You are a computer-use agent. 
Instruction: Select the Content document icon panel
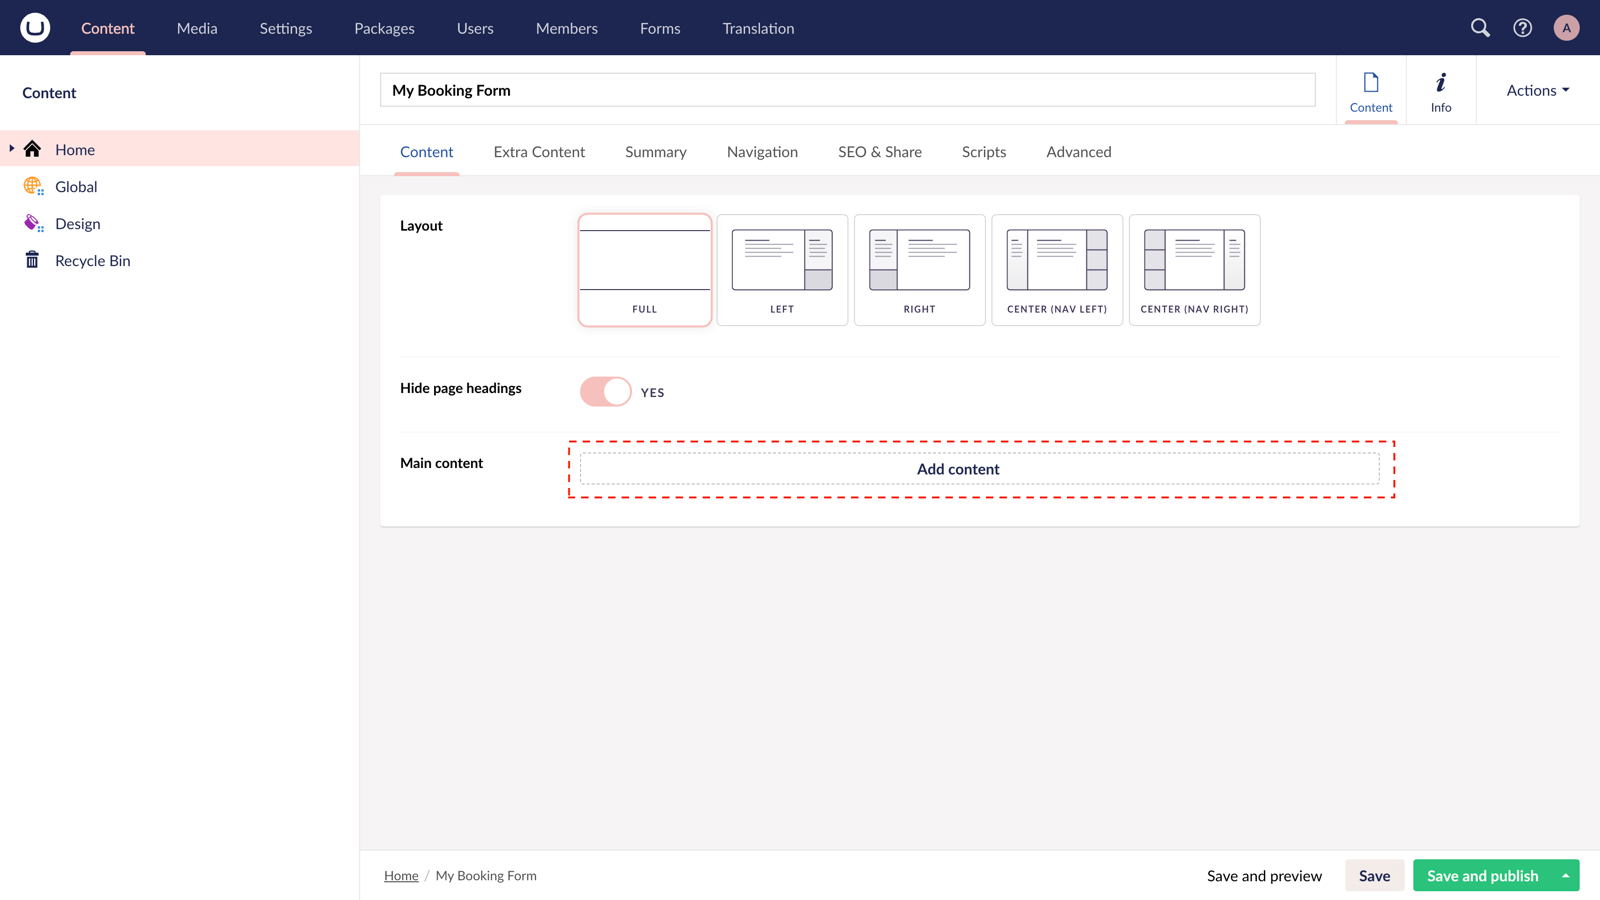pyautogui.click(x=1371, y=90)
